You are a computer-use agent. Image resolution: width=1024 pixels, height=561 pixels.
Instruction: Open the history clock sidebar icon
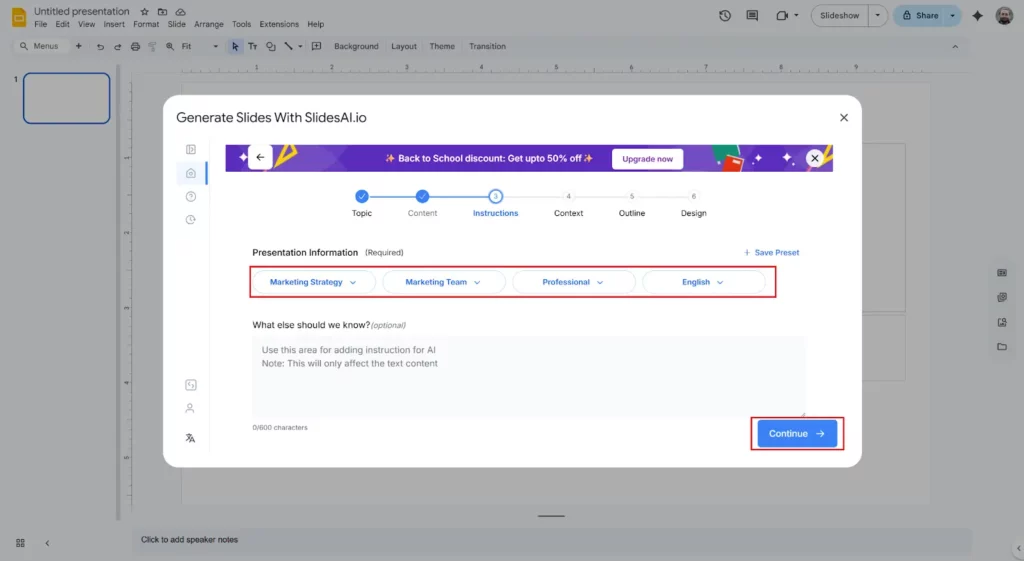(x=190, y=219)
